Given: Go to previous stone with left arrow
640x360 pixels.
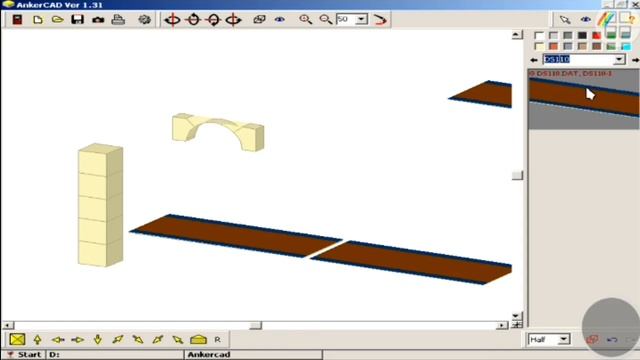Looking at the screenshot, I should 534,60.
